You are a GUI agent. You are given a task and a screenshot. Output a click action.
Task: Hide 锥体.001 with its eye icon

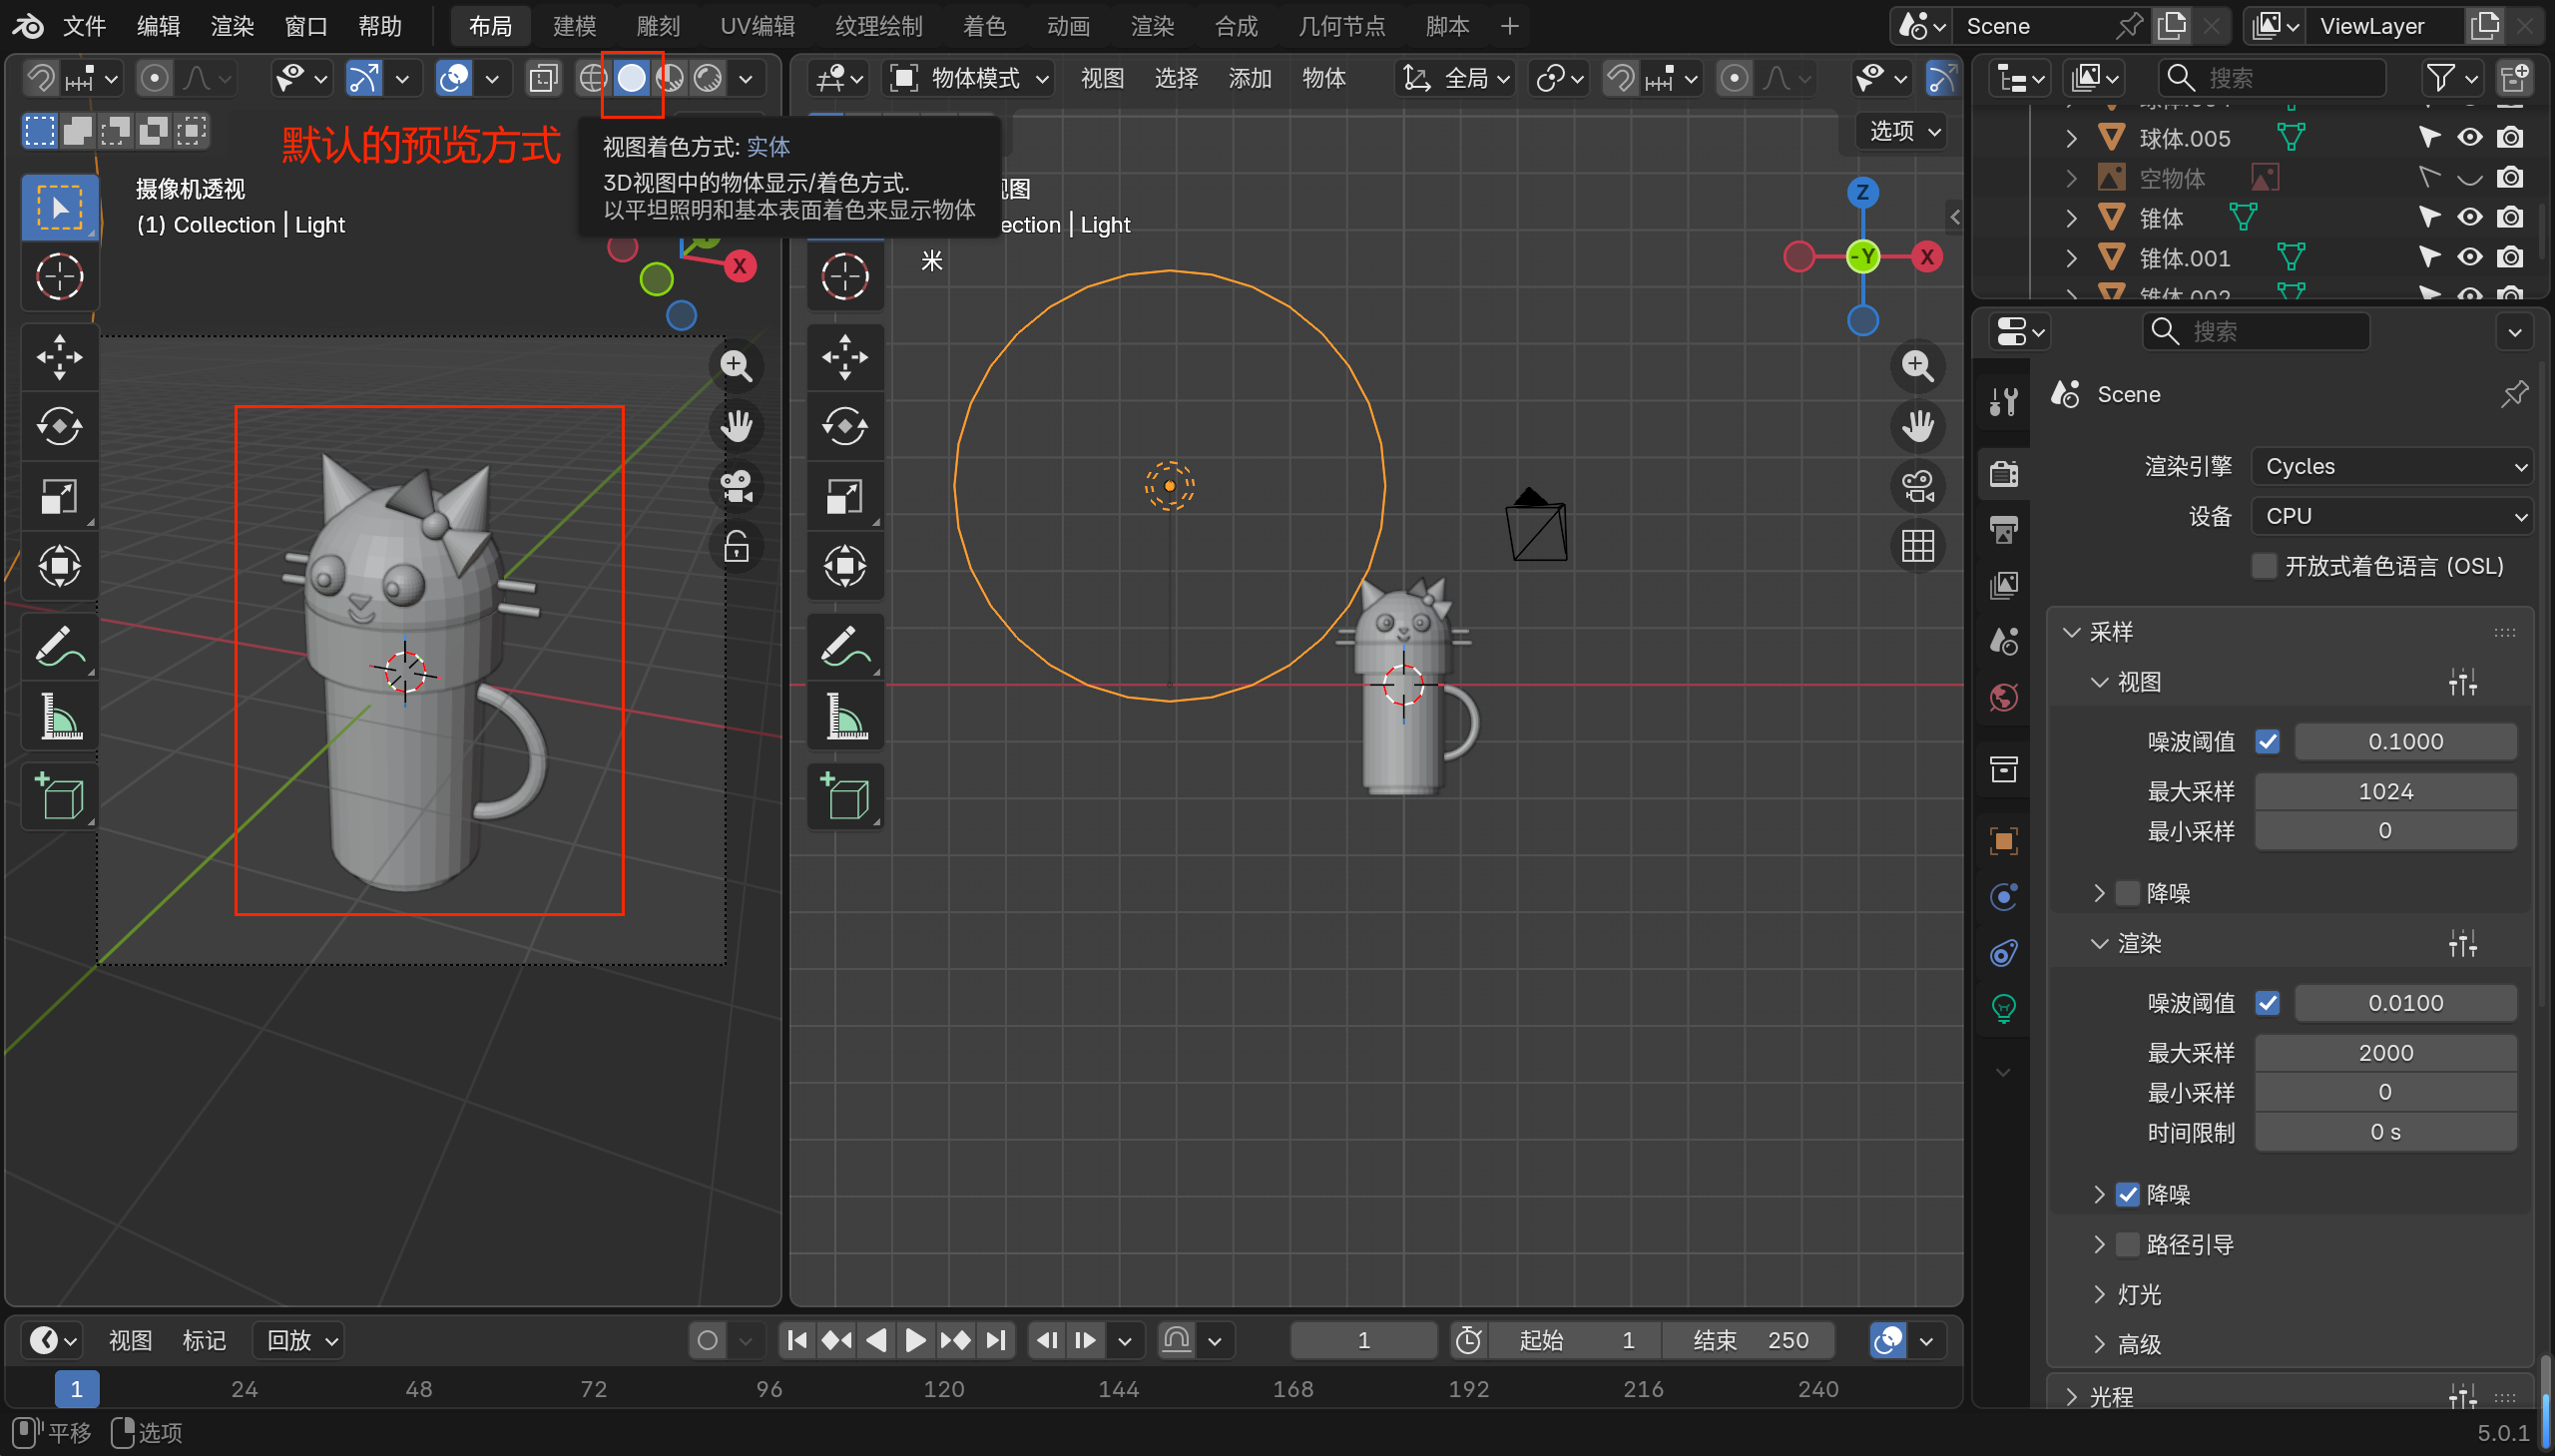2470,258
